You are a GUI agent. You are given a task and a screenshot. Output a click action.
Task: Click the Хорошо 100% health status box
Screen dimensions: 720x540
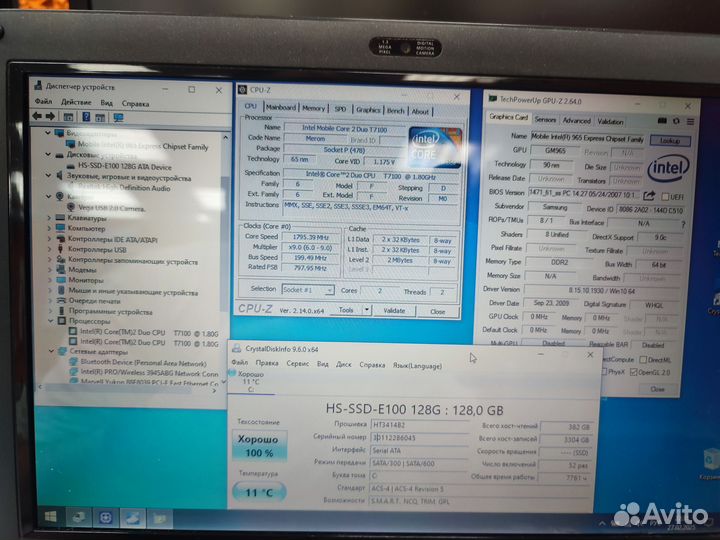coord(258,445)
